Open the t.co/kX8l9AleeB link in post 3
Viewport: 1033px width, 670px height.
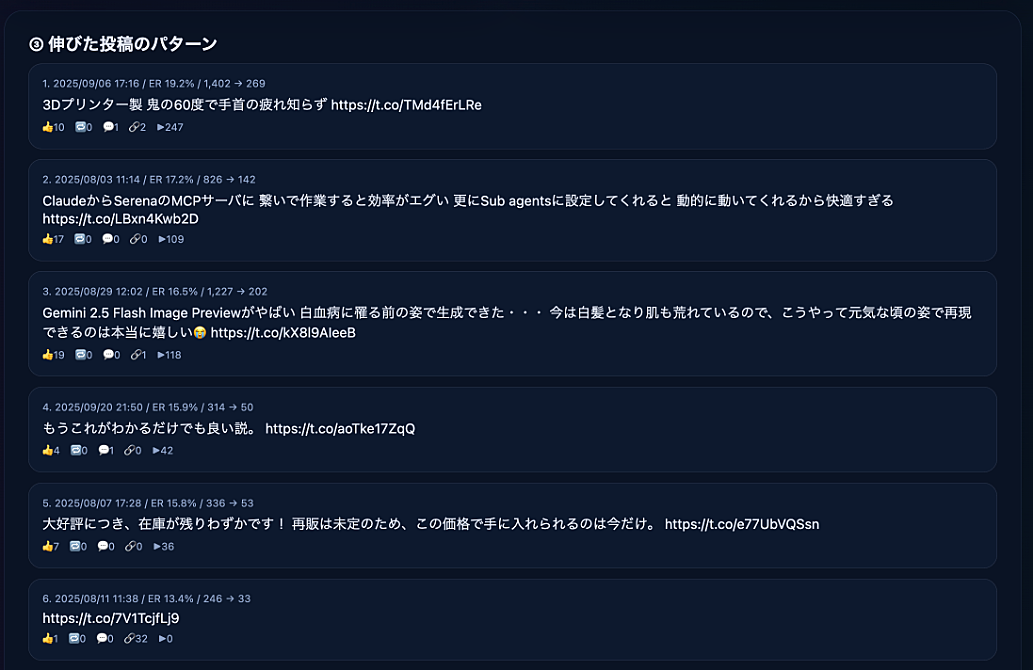click(283, 333)
